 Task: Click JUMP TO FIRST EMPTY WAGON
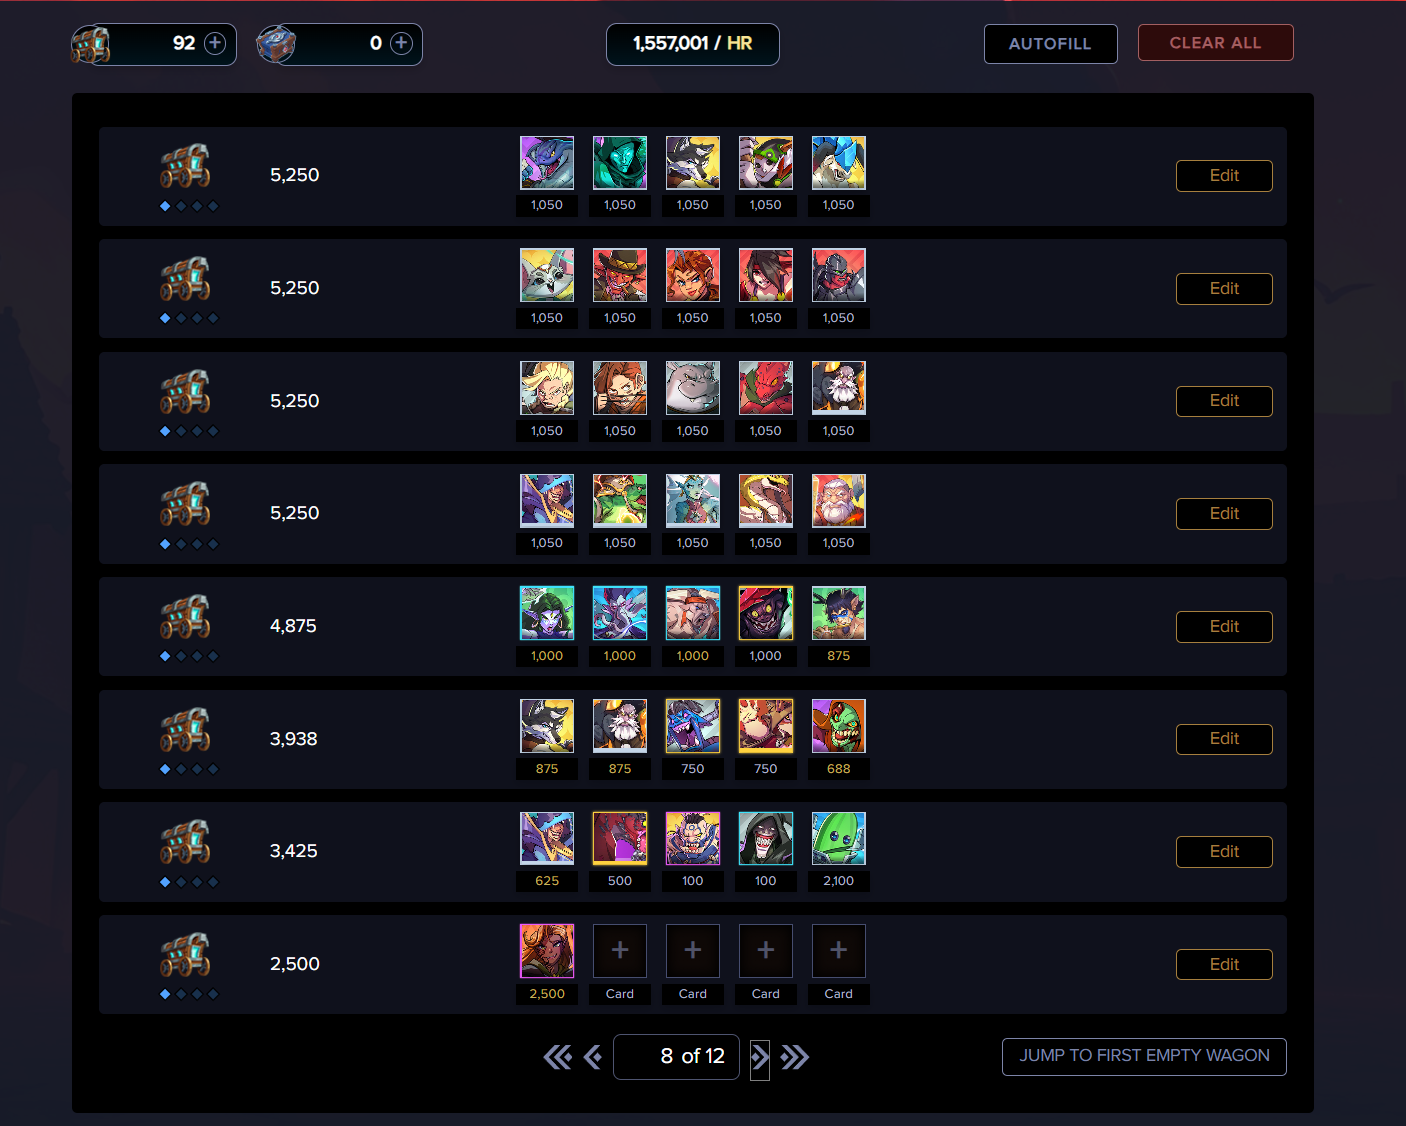tap(1144, 1056)
